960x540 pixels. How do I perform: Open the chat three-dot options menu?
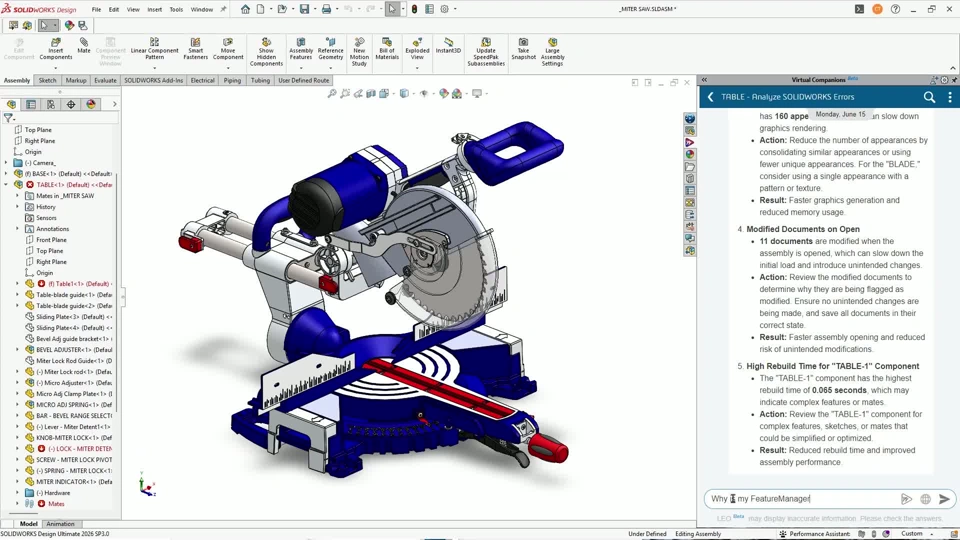[950, 97]
